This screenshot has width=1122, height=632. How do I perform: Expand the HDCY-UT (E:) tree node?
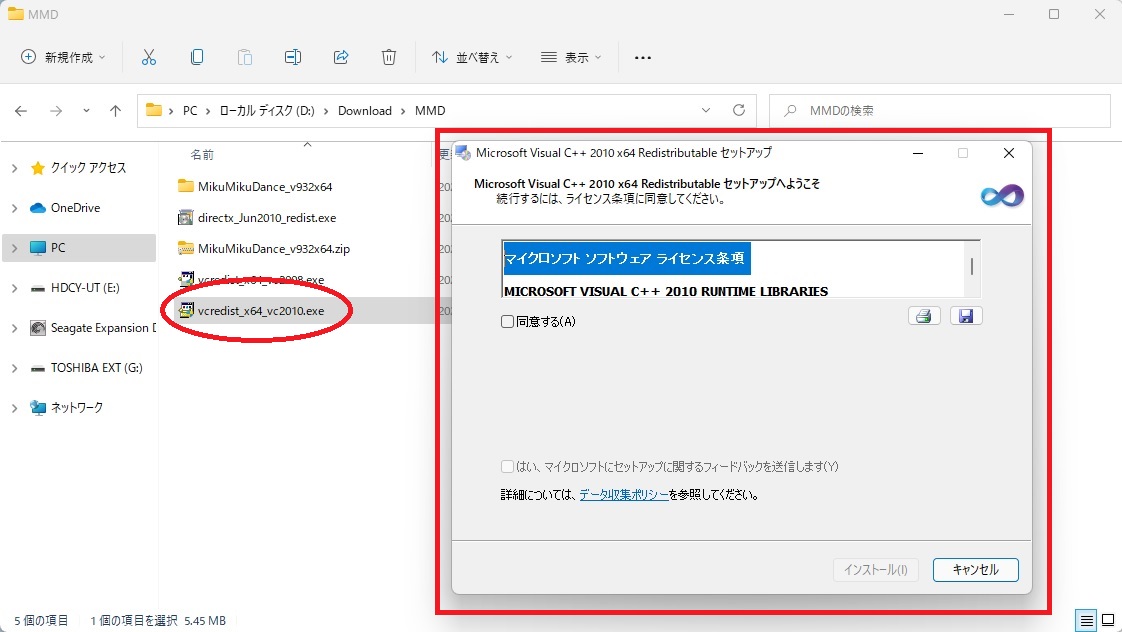point(14,288)
